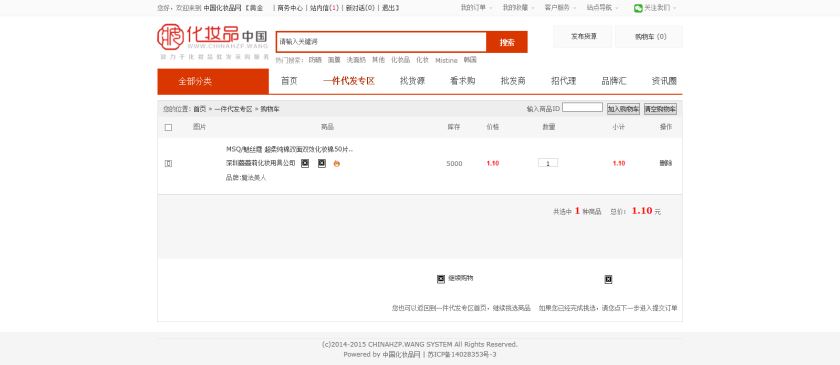Open the 找货源 nav tab
The height and width of the screenshot is (365, 840).
(412, 81)
